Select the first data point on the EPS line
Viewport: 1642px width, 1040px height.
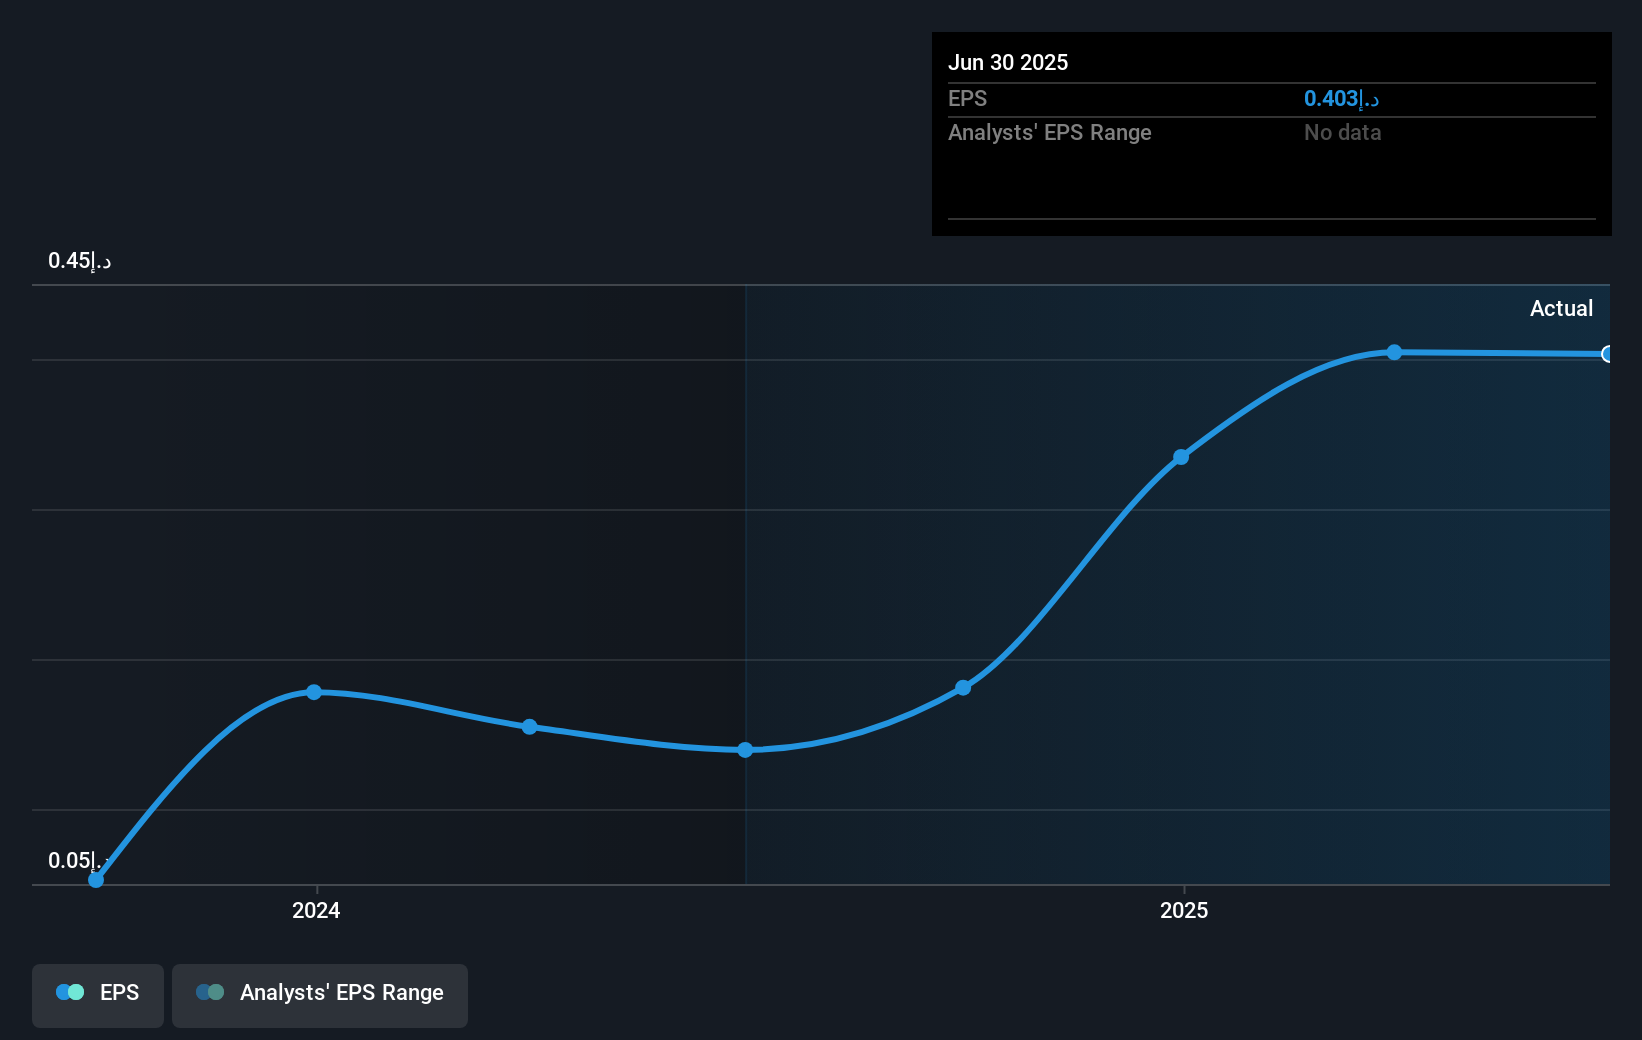pyautogui.click(x=95, y=880)
